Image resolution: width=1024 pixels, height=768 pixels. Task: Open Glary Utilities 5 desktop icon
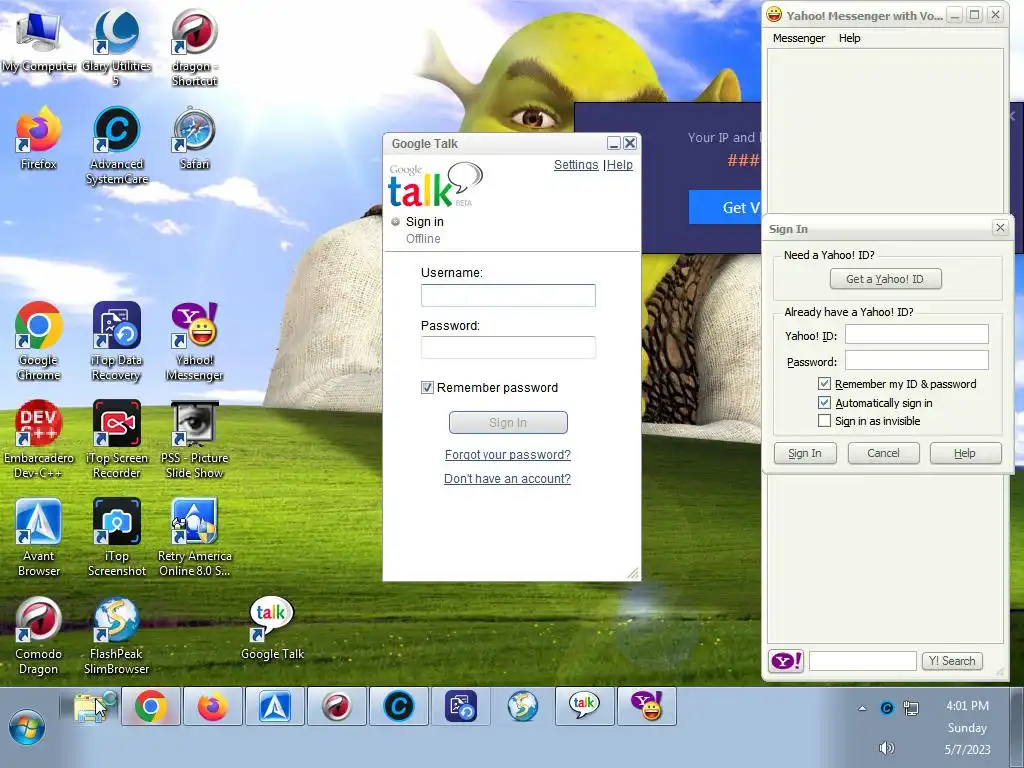[116, 46]
